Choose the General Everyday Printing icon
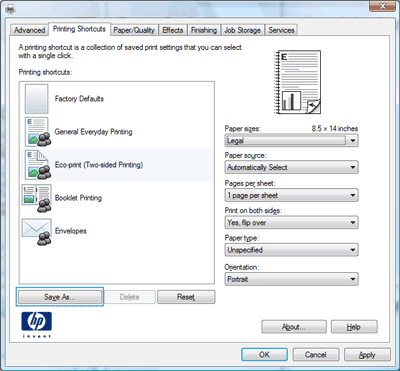The height and width of the screenshot is (371, 400). point(37,132)
